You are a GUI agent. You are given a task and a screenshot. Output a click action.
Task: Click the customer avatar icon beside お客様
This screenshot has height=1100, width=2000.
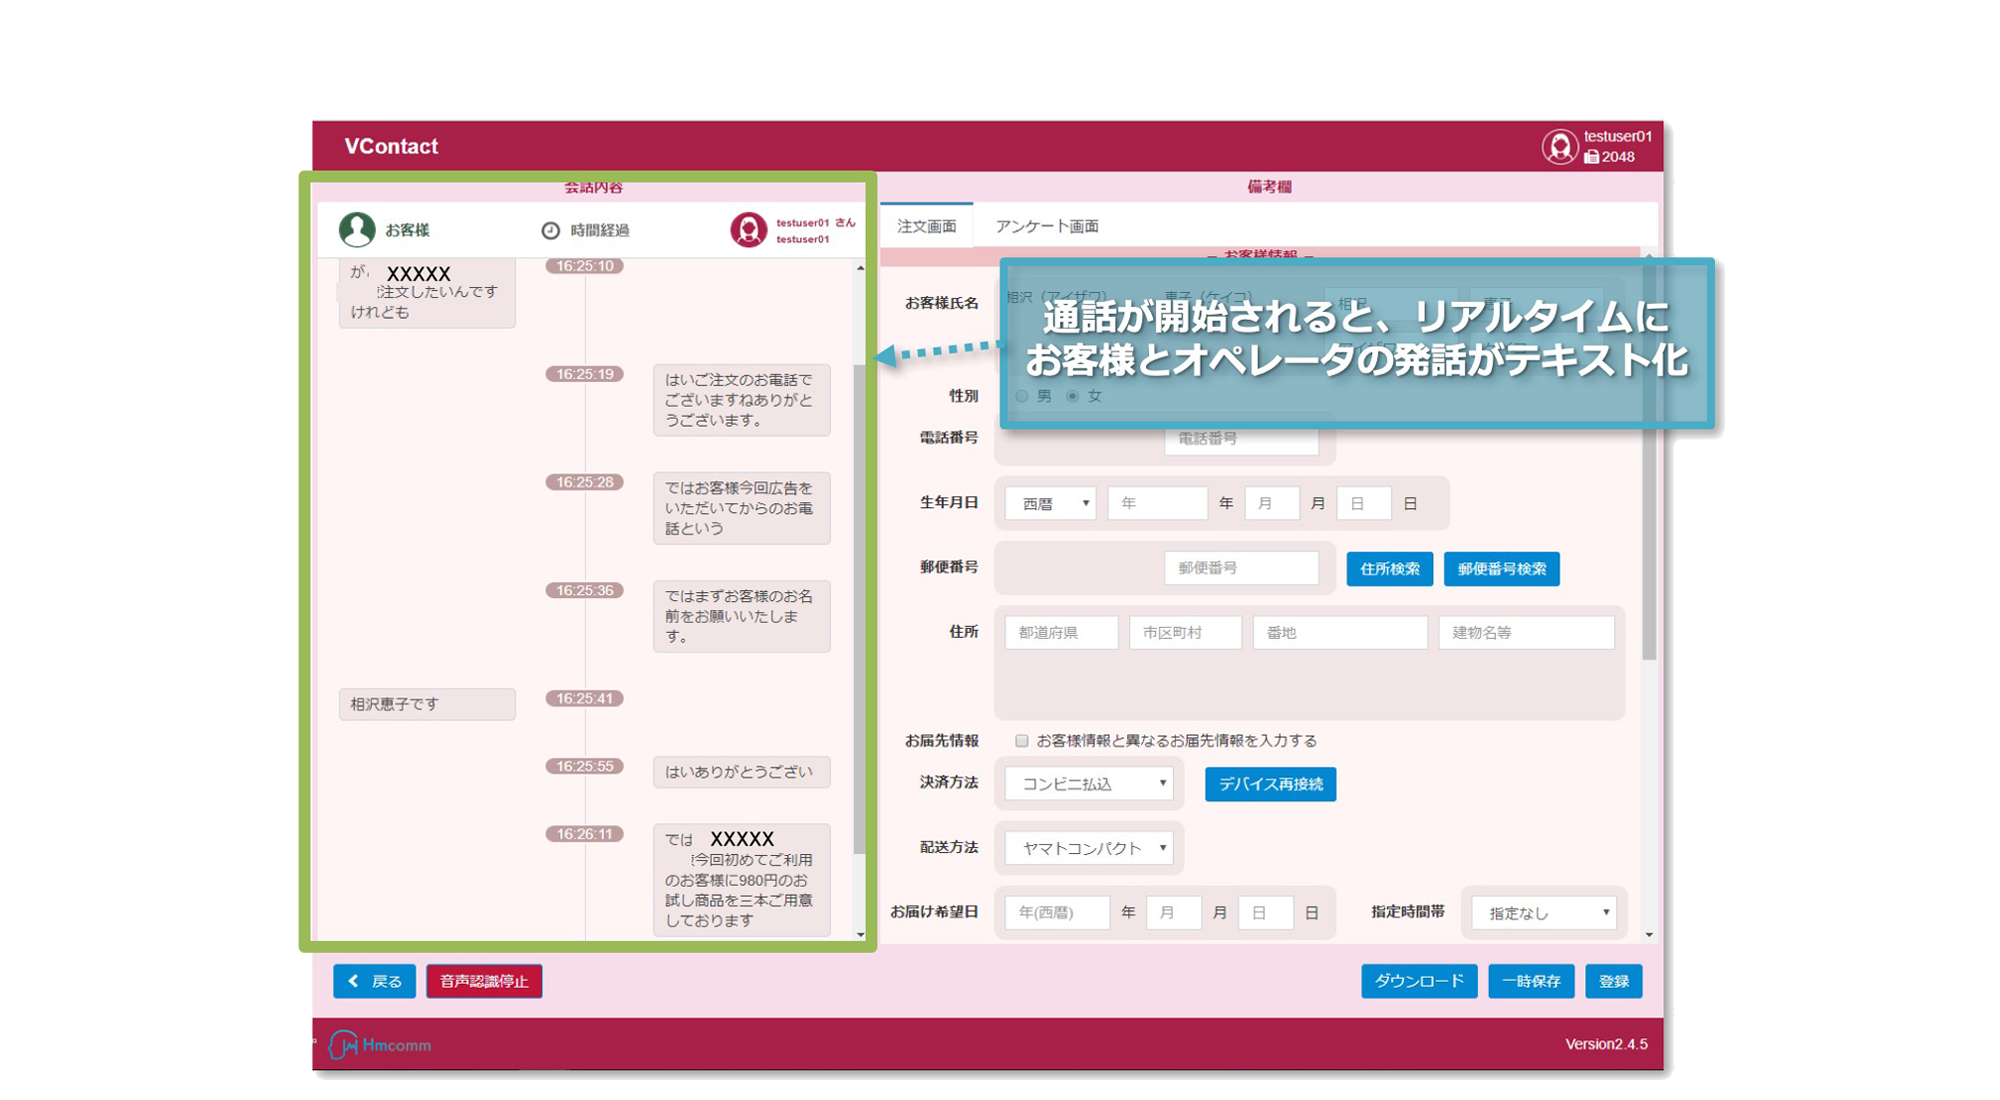[x=357, y=230]
